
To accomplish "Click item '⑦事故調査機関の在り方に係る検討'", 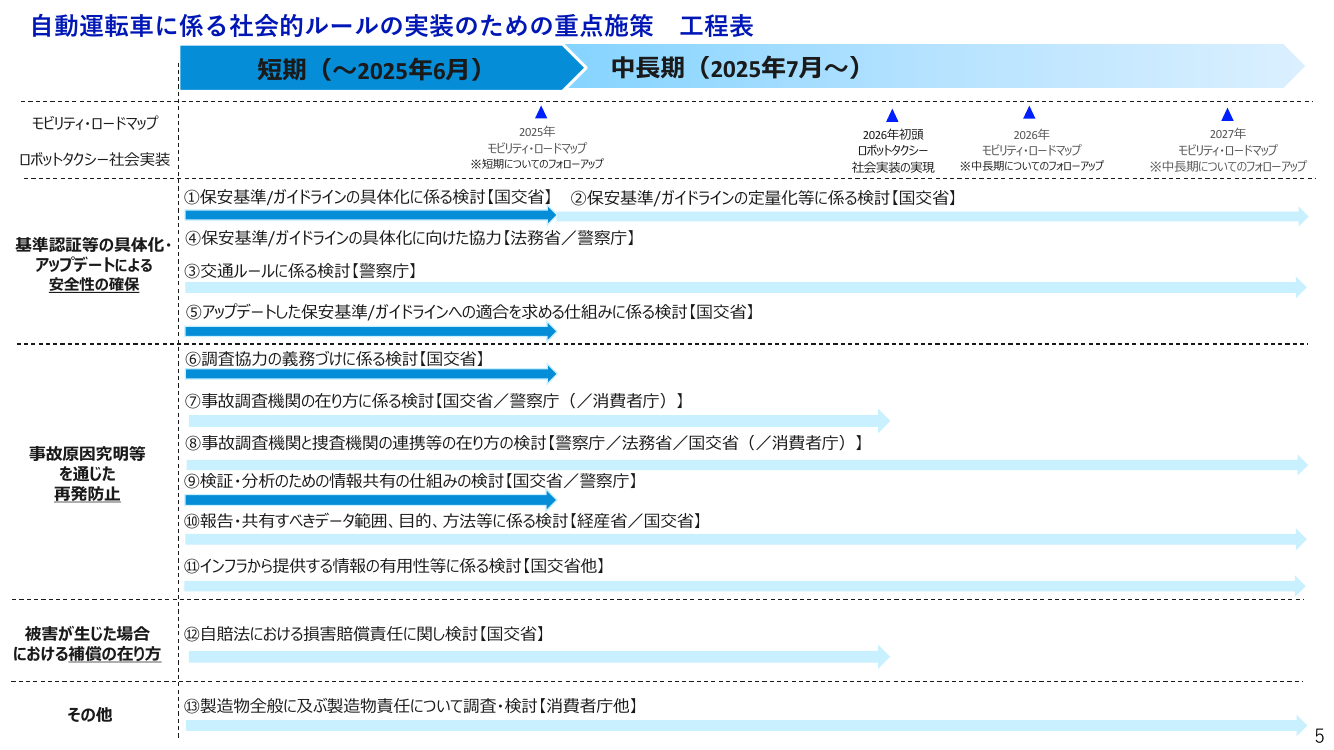I will click(435, 401).
